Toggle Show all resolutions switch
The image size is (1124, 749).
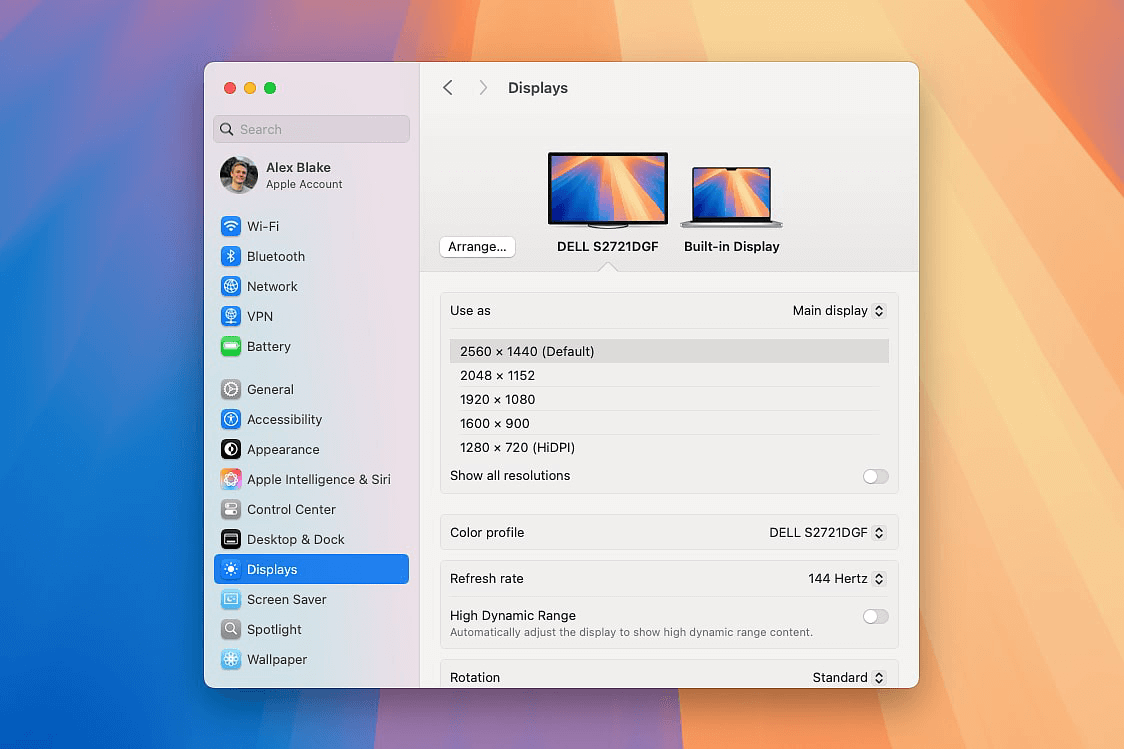click(x=875, y=477)
